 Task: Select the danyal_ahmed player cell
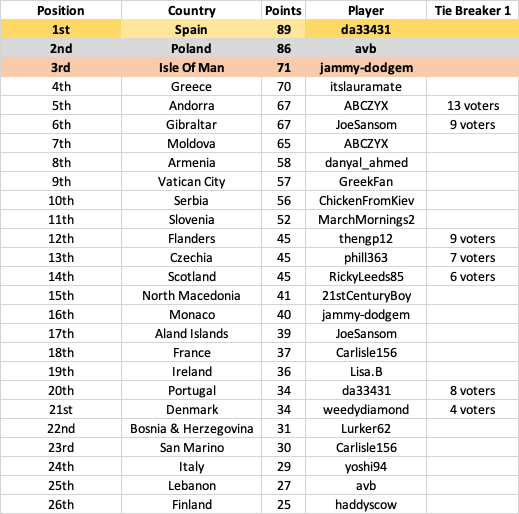coord(366,162)
